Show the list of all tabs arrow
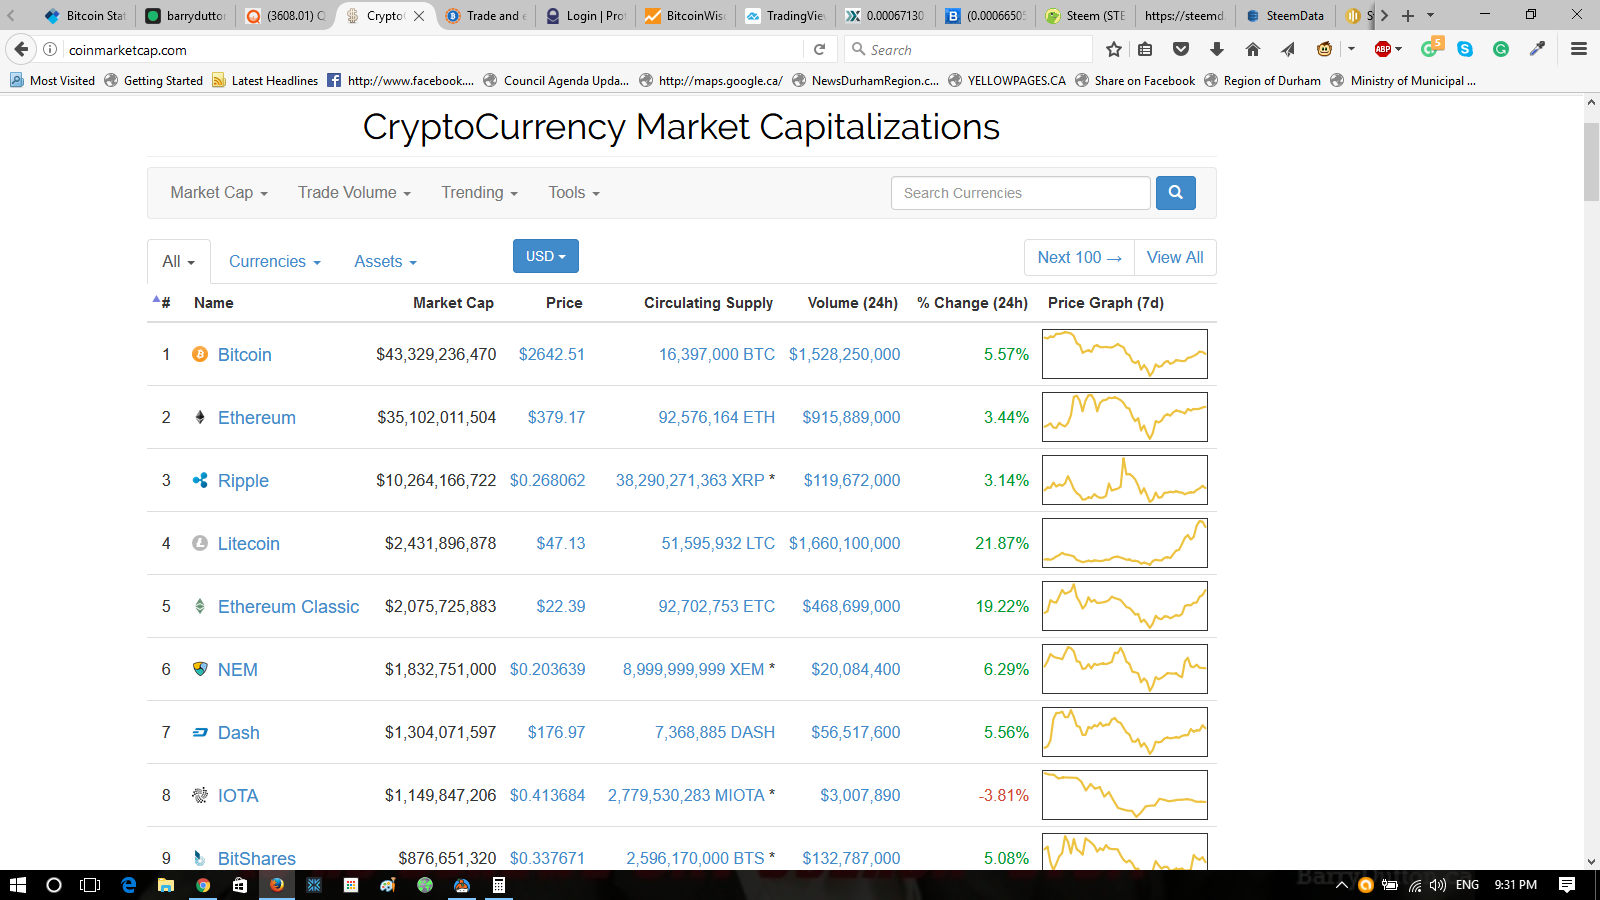 1430,15
